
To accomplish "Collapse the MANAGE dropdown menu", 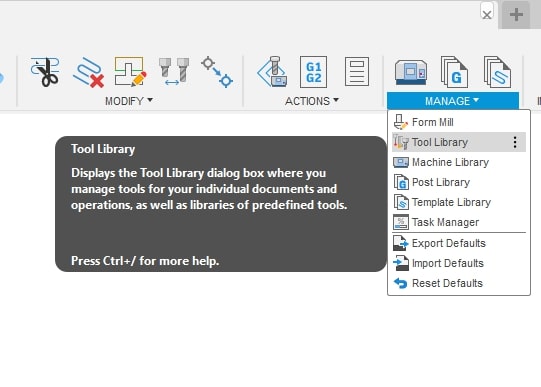I will point(453,101).
